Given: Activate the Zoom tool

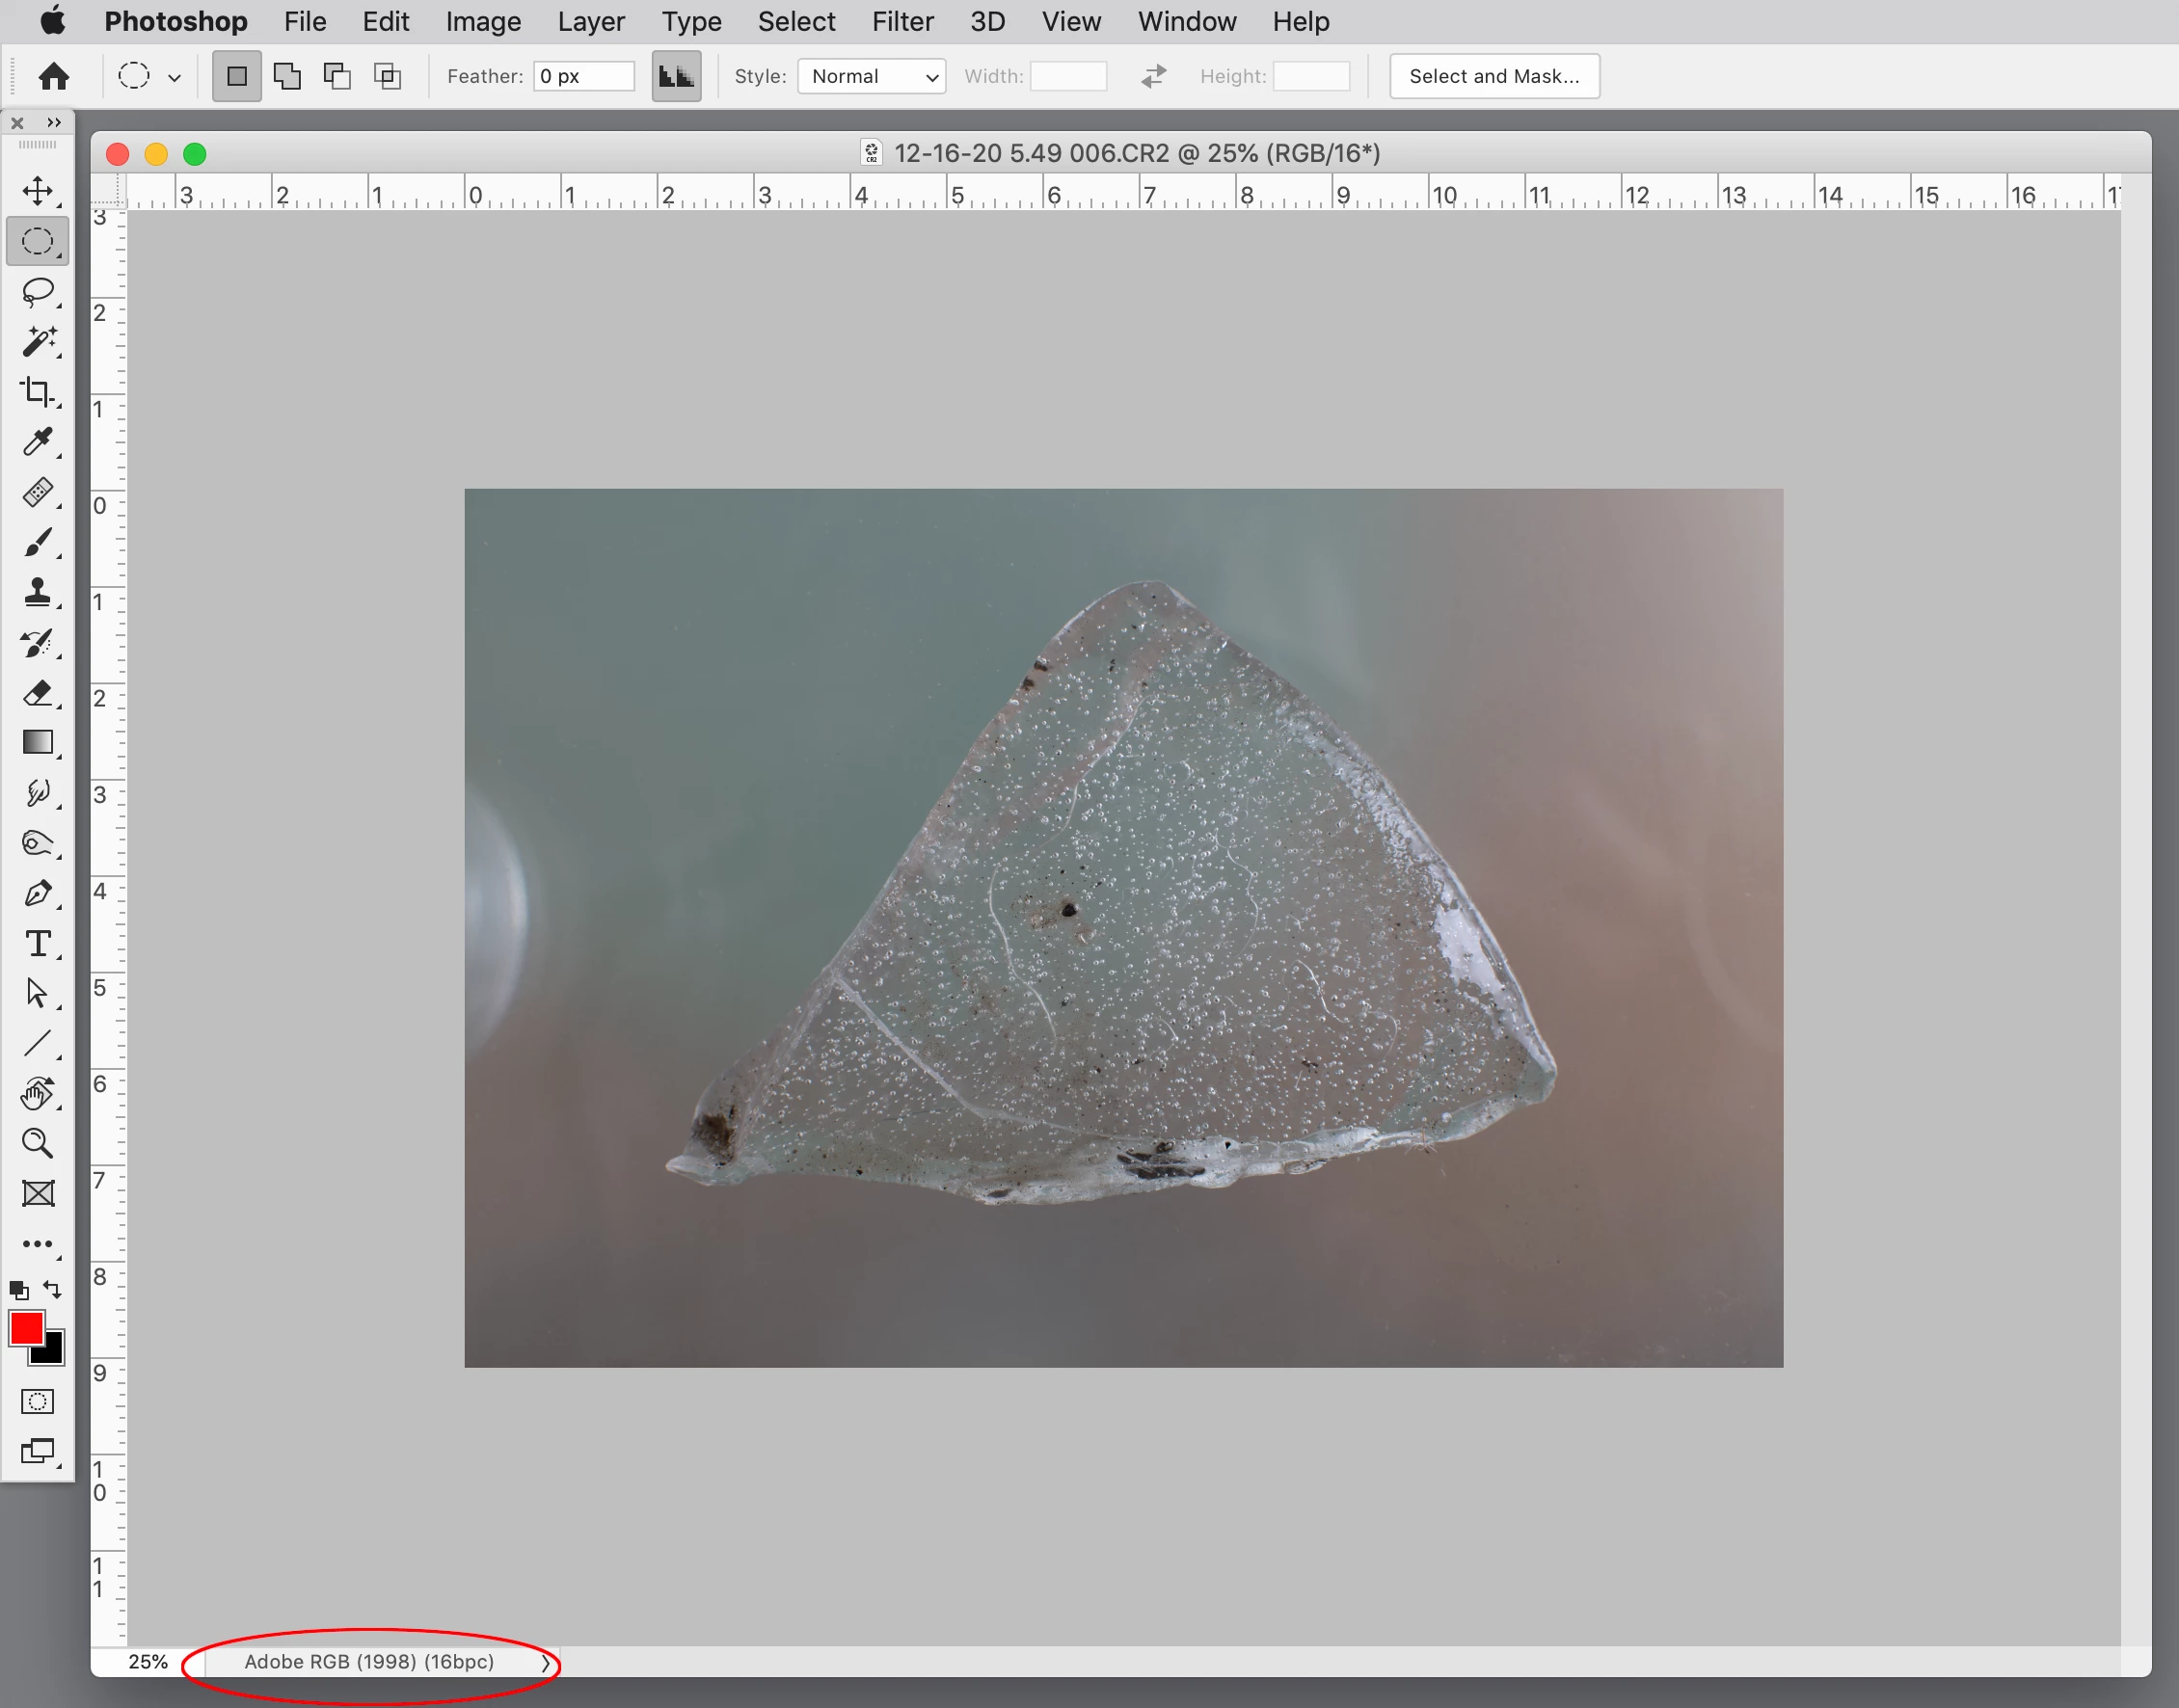Looking at the screenshot, I should 38,1143.
